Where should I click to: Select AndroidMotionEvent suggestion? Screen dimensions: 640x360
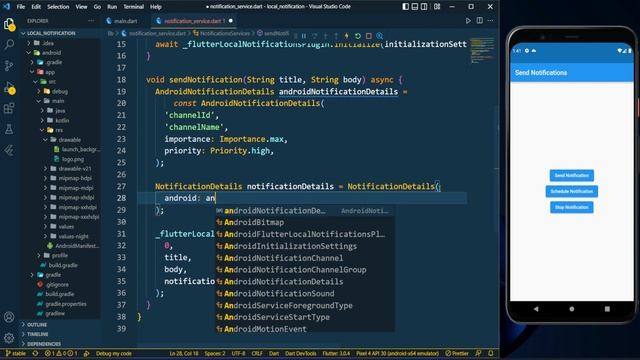coord(305,329)
